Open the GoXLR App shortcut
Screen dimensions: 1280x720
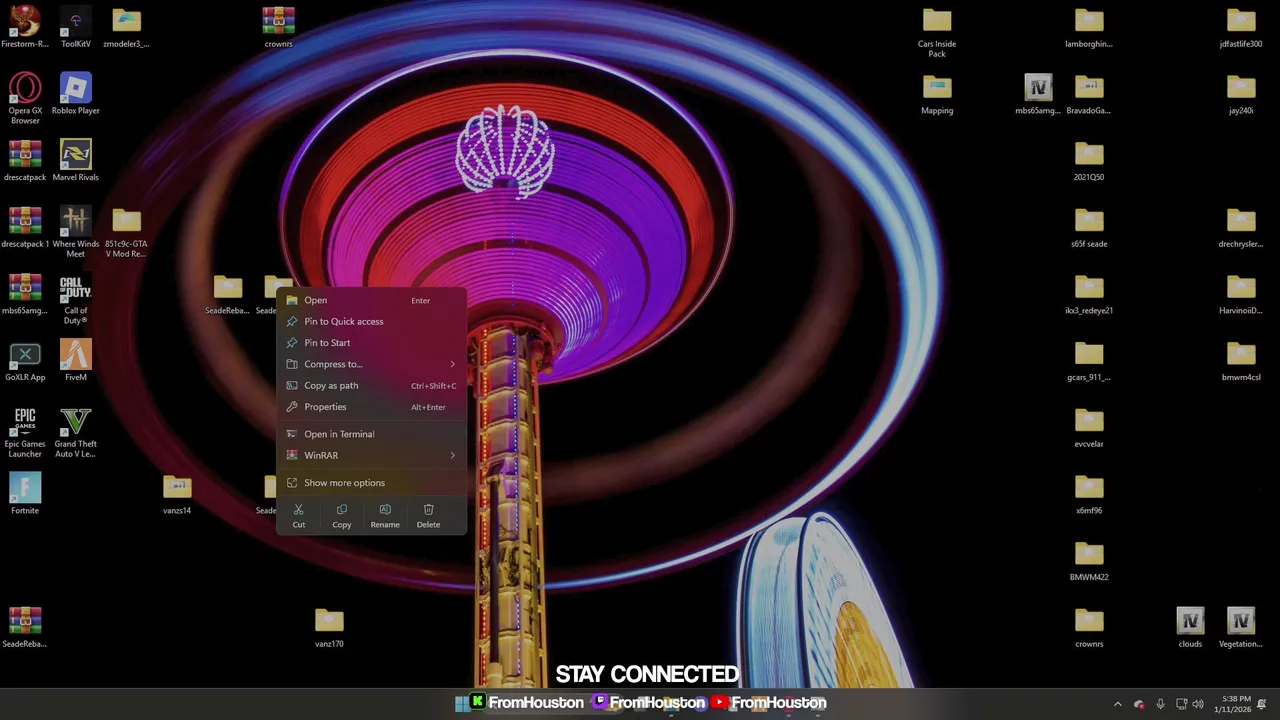25,361
